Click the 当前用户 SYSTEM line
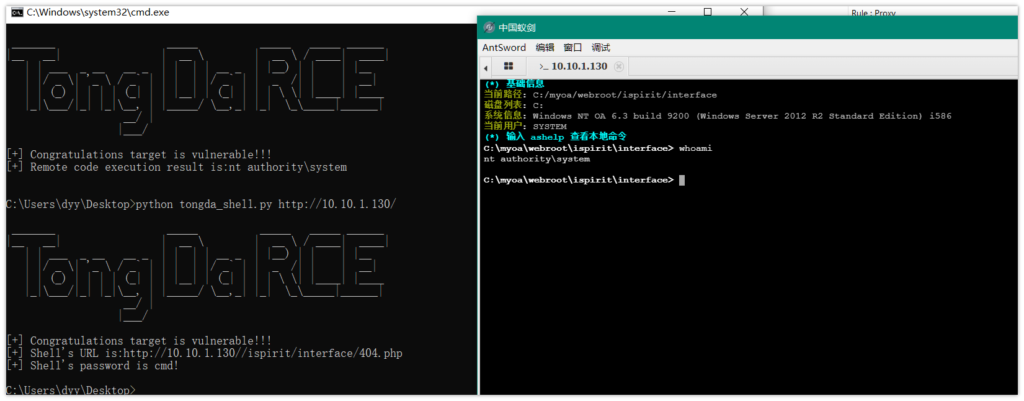Image resolution: width=1024 pixels, height=401 pixels. [525, 126]
